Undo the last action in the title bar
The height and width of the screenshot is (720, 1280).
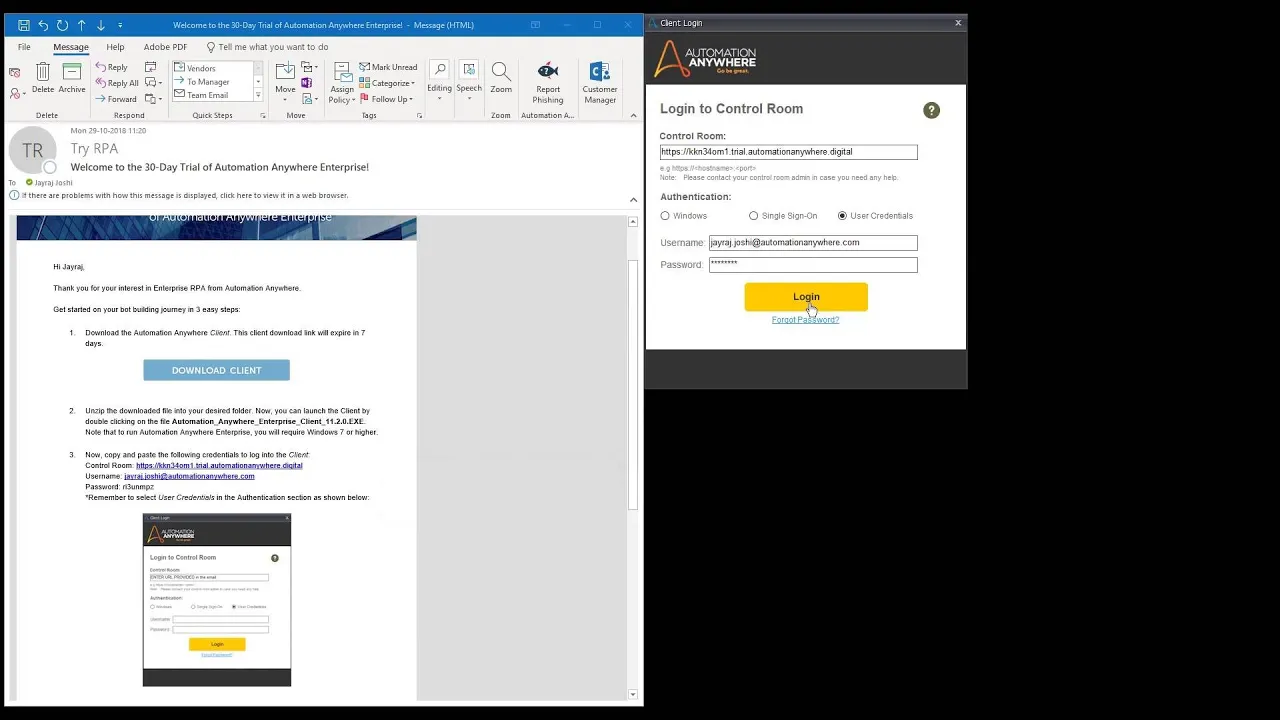[x=43, y=25]
